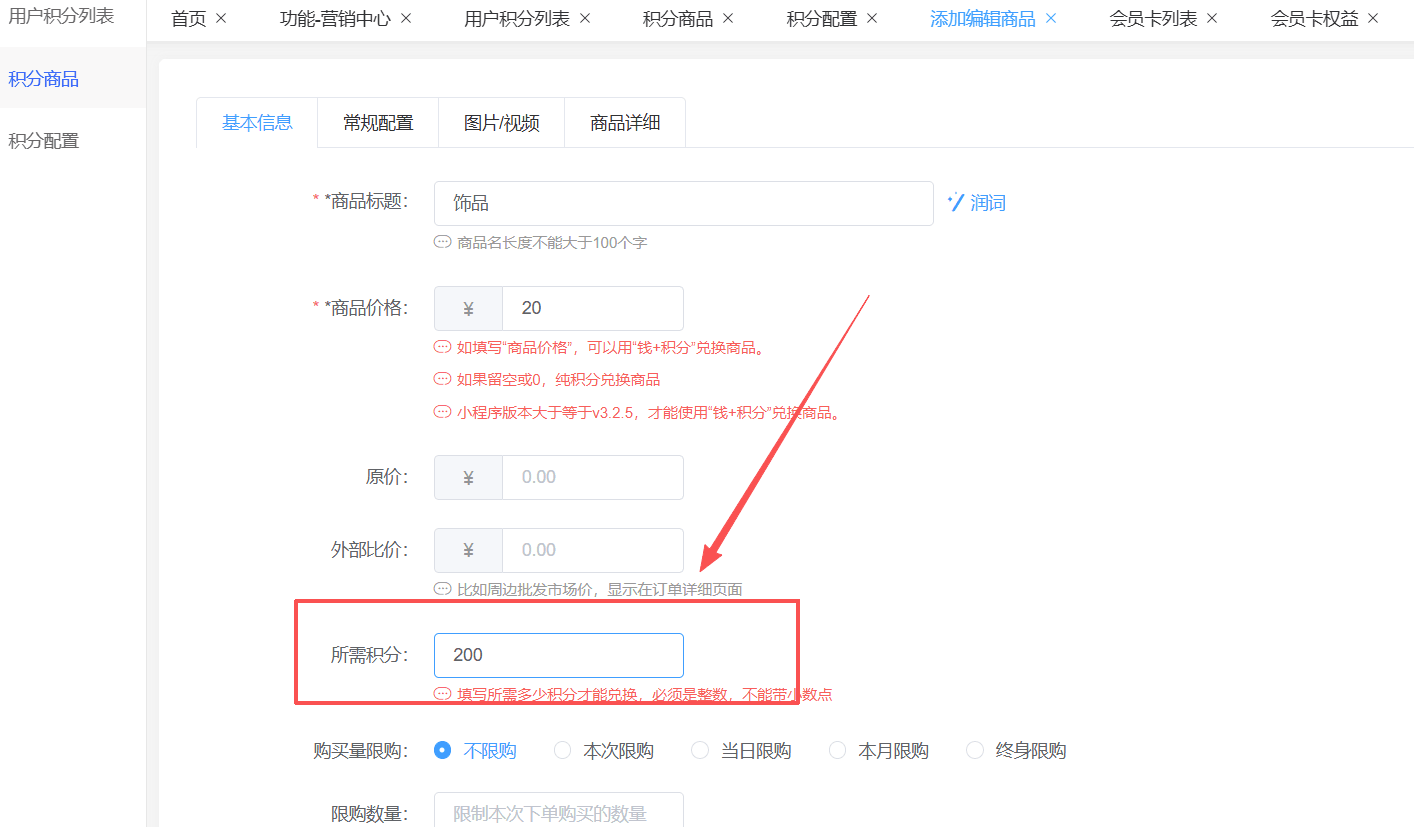Image resolution: width=1414 pixels, height=827 pixels.
Task: Close the 积分商品 tab using X icon
Action: [x=728, y=19]
